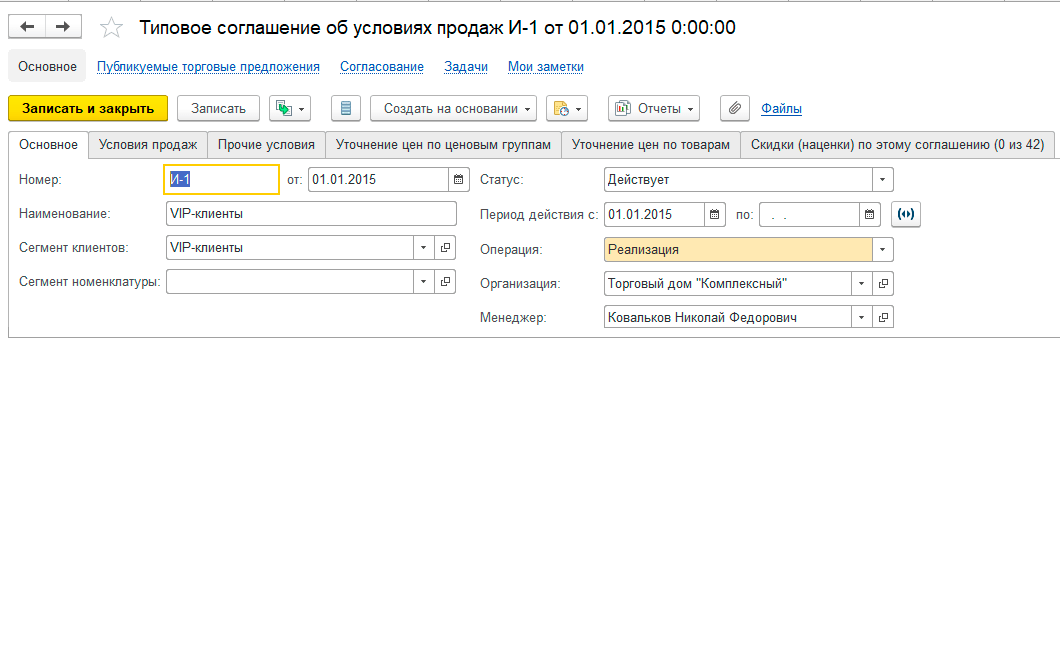Open Публикуемые торговые предложения link
The width and height of the screenshot is (1060, 649).
[208, 67]
